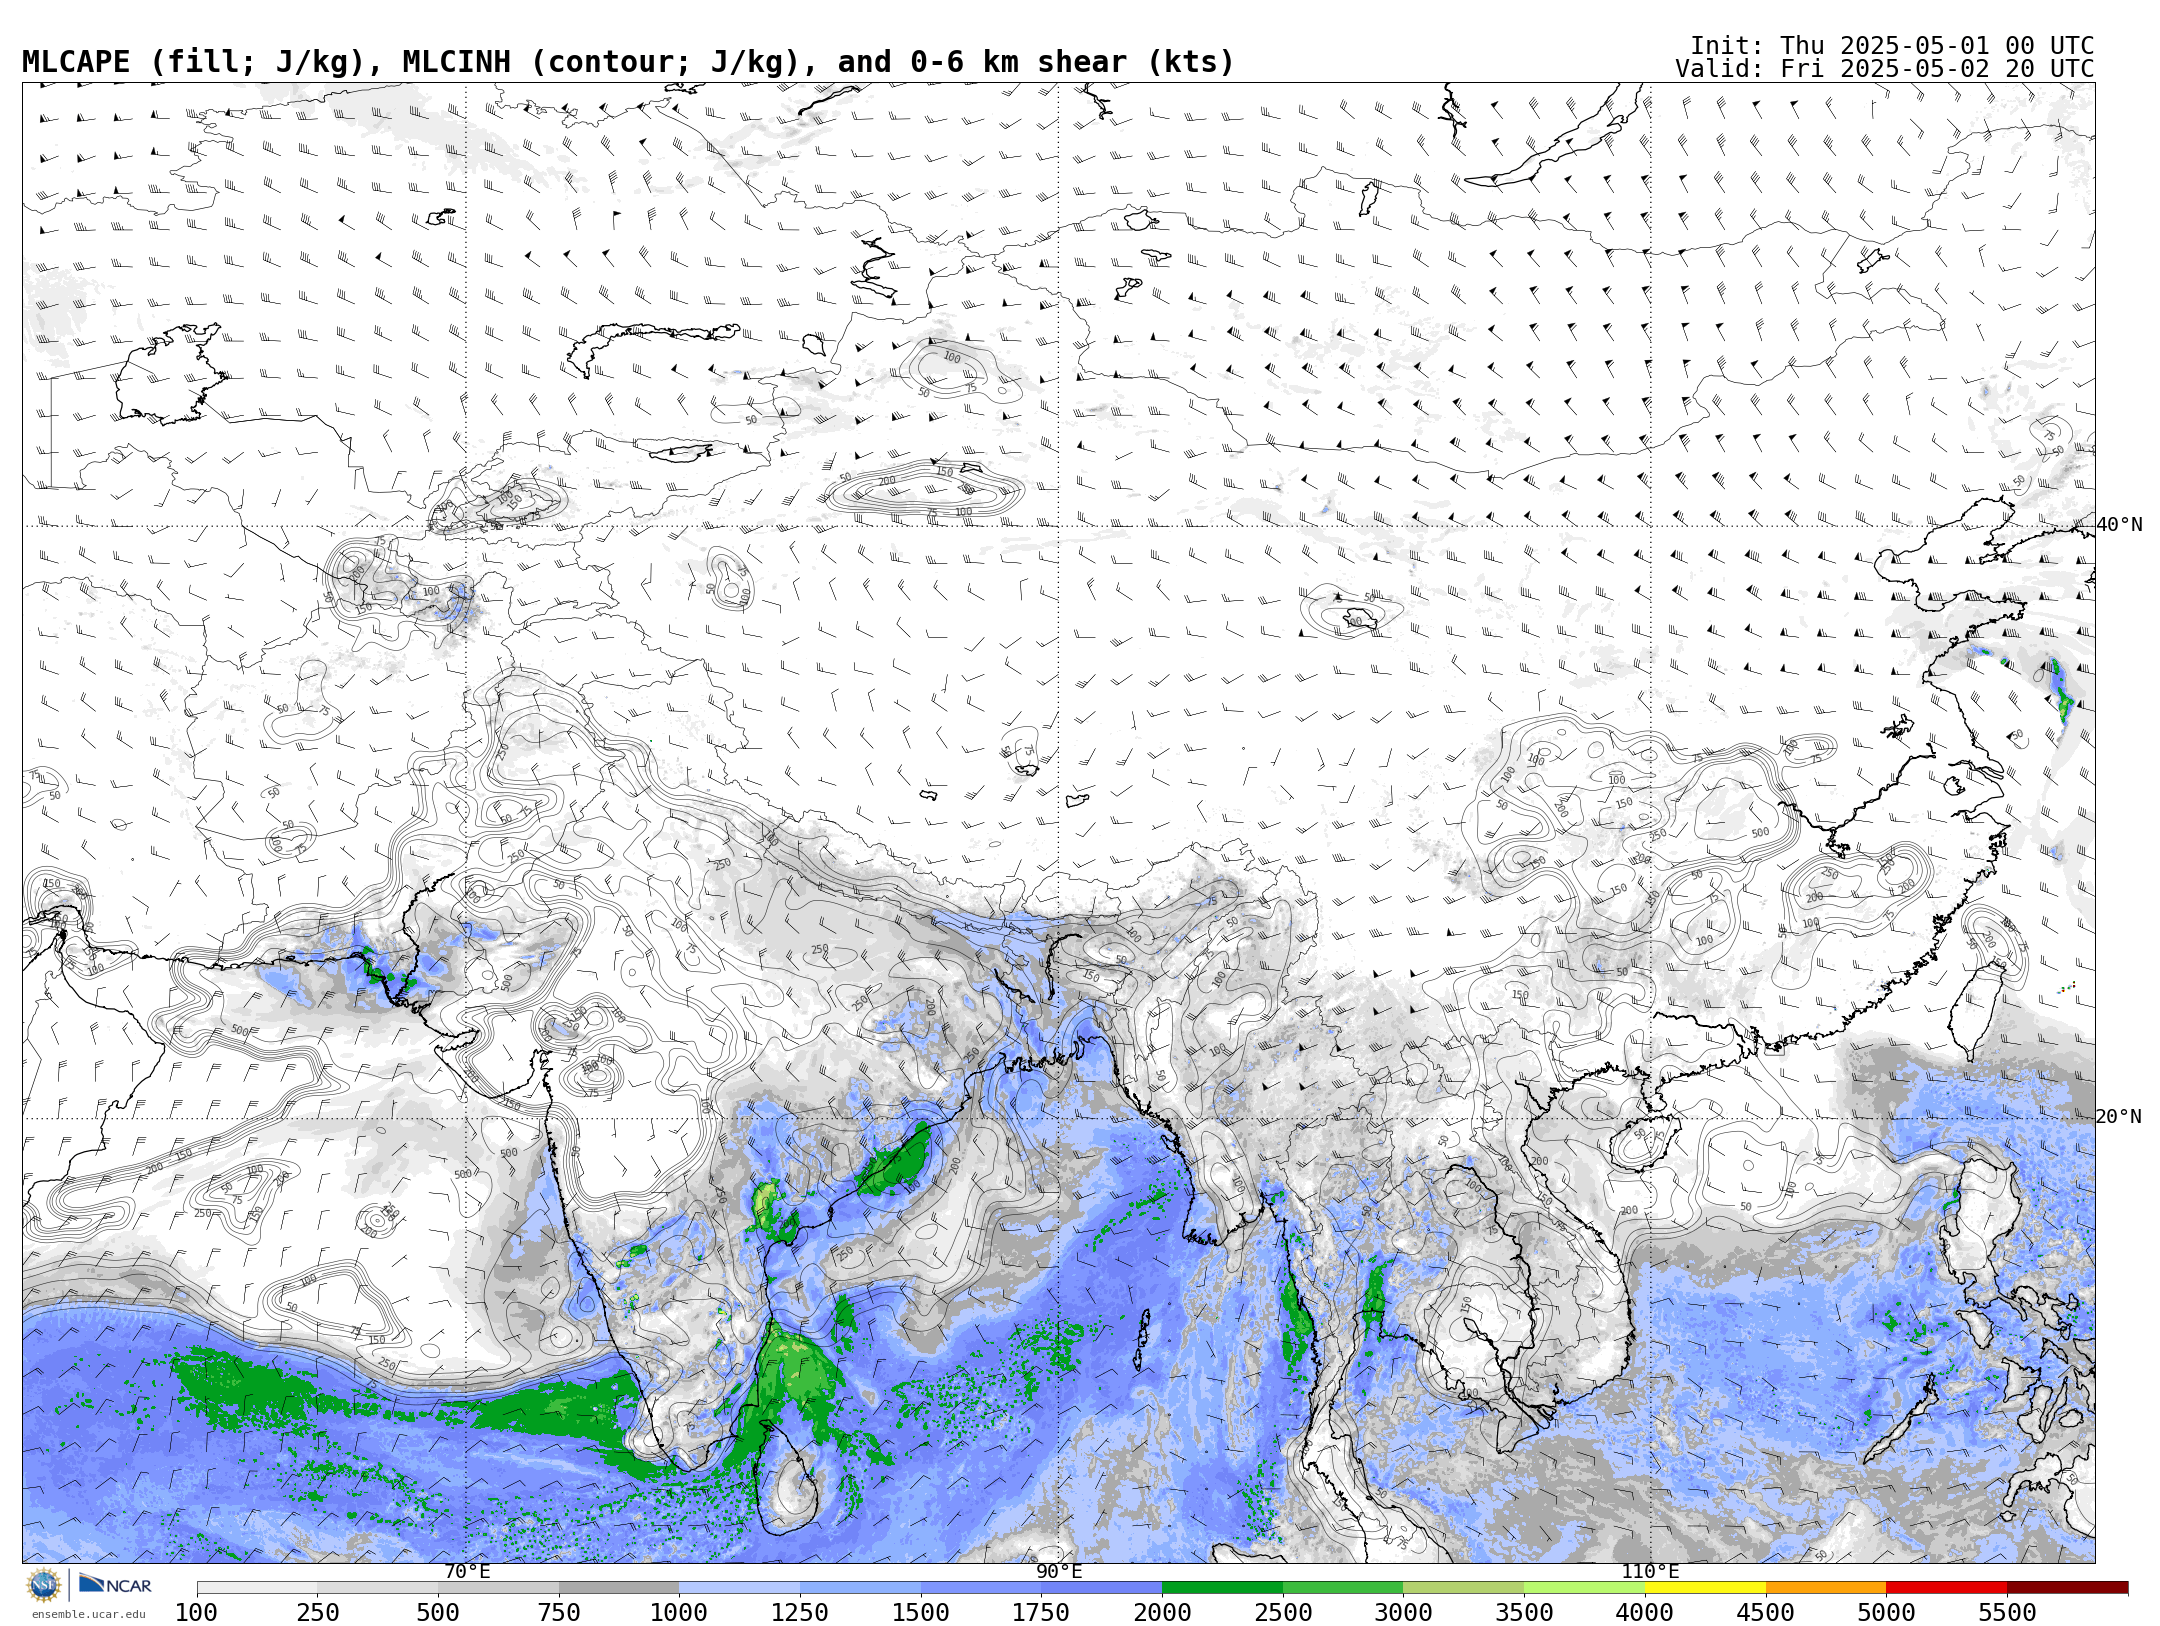The image size is (2160, 1626).
Task: Click the 70°E longitude label
Action: point(467,1571)
